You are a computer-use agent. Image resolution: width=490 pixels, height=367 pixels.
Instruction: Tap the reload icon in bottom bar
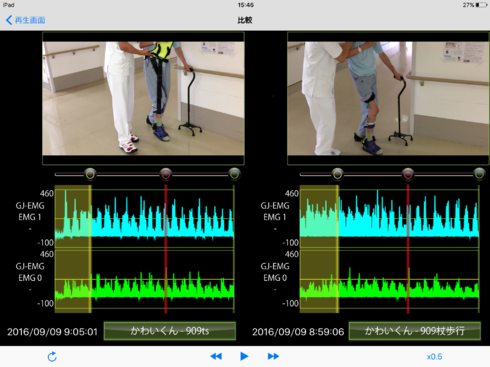coord(52,357)
